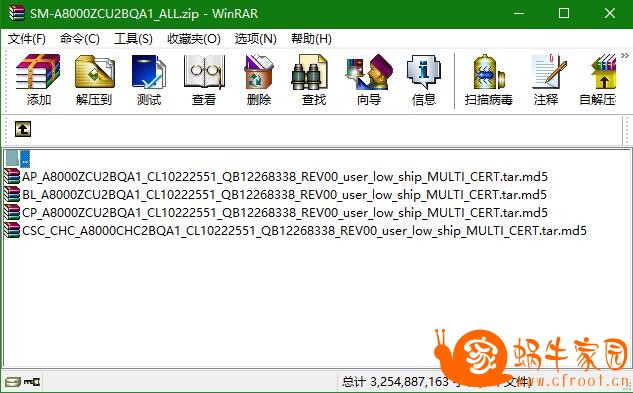Click the drive icon in the status bar
The image size is (633, 393).
13,382
